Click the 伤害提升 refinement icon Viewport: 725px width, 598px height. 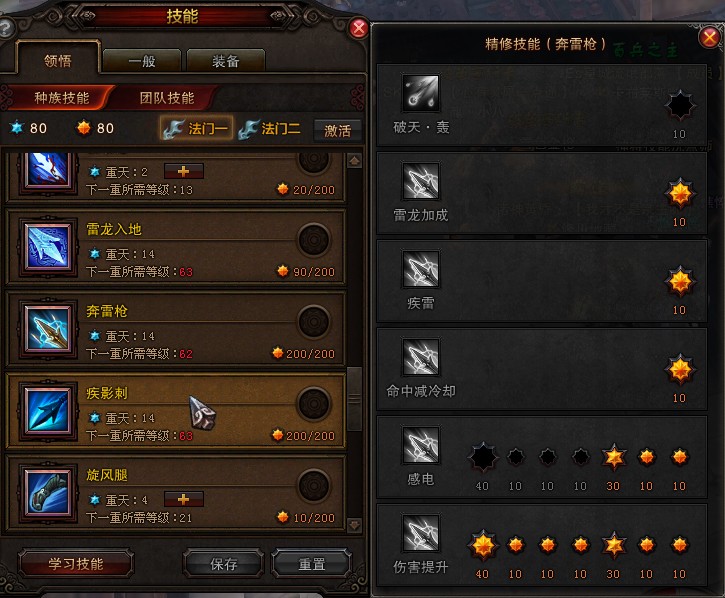pyautogui.click(x=420, y=533)
